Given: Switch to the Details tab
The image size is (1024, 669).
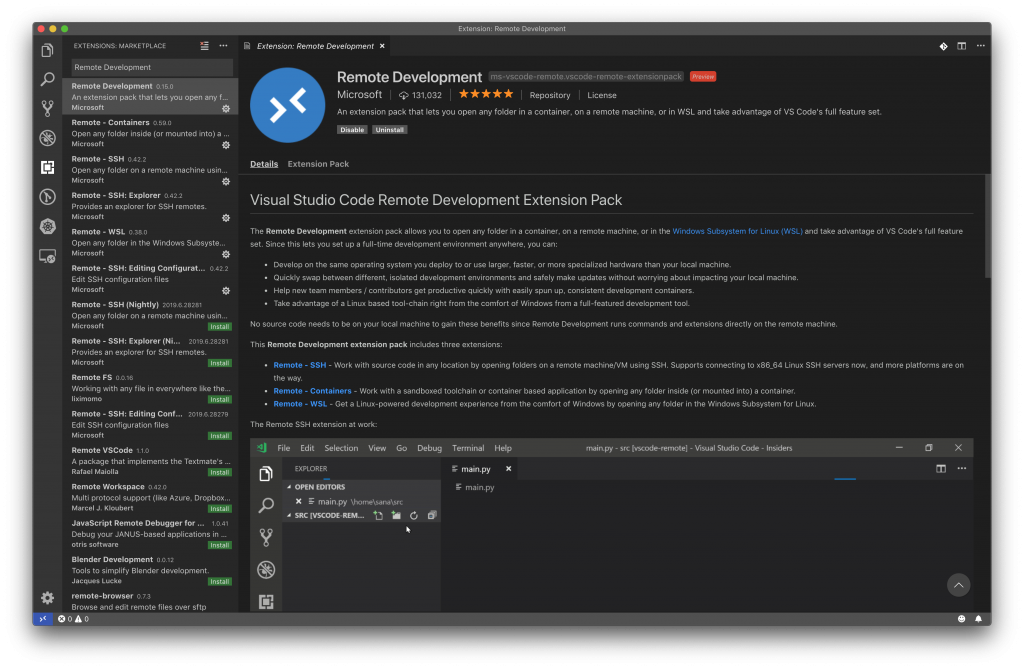Looking at the screenshot, I should coord(264,164).
